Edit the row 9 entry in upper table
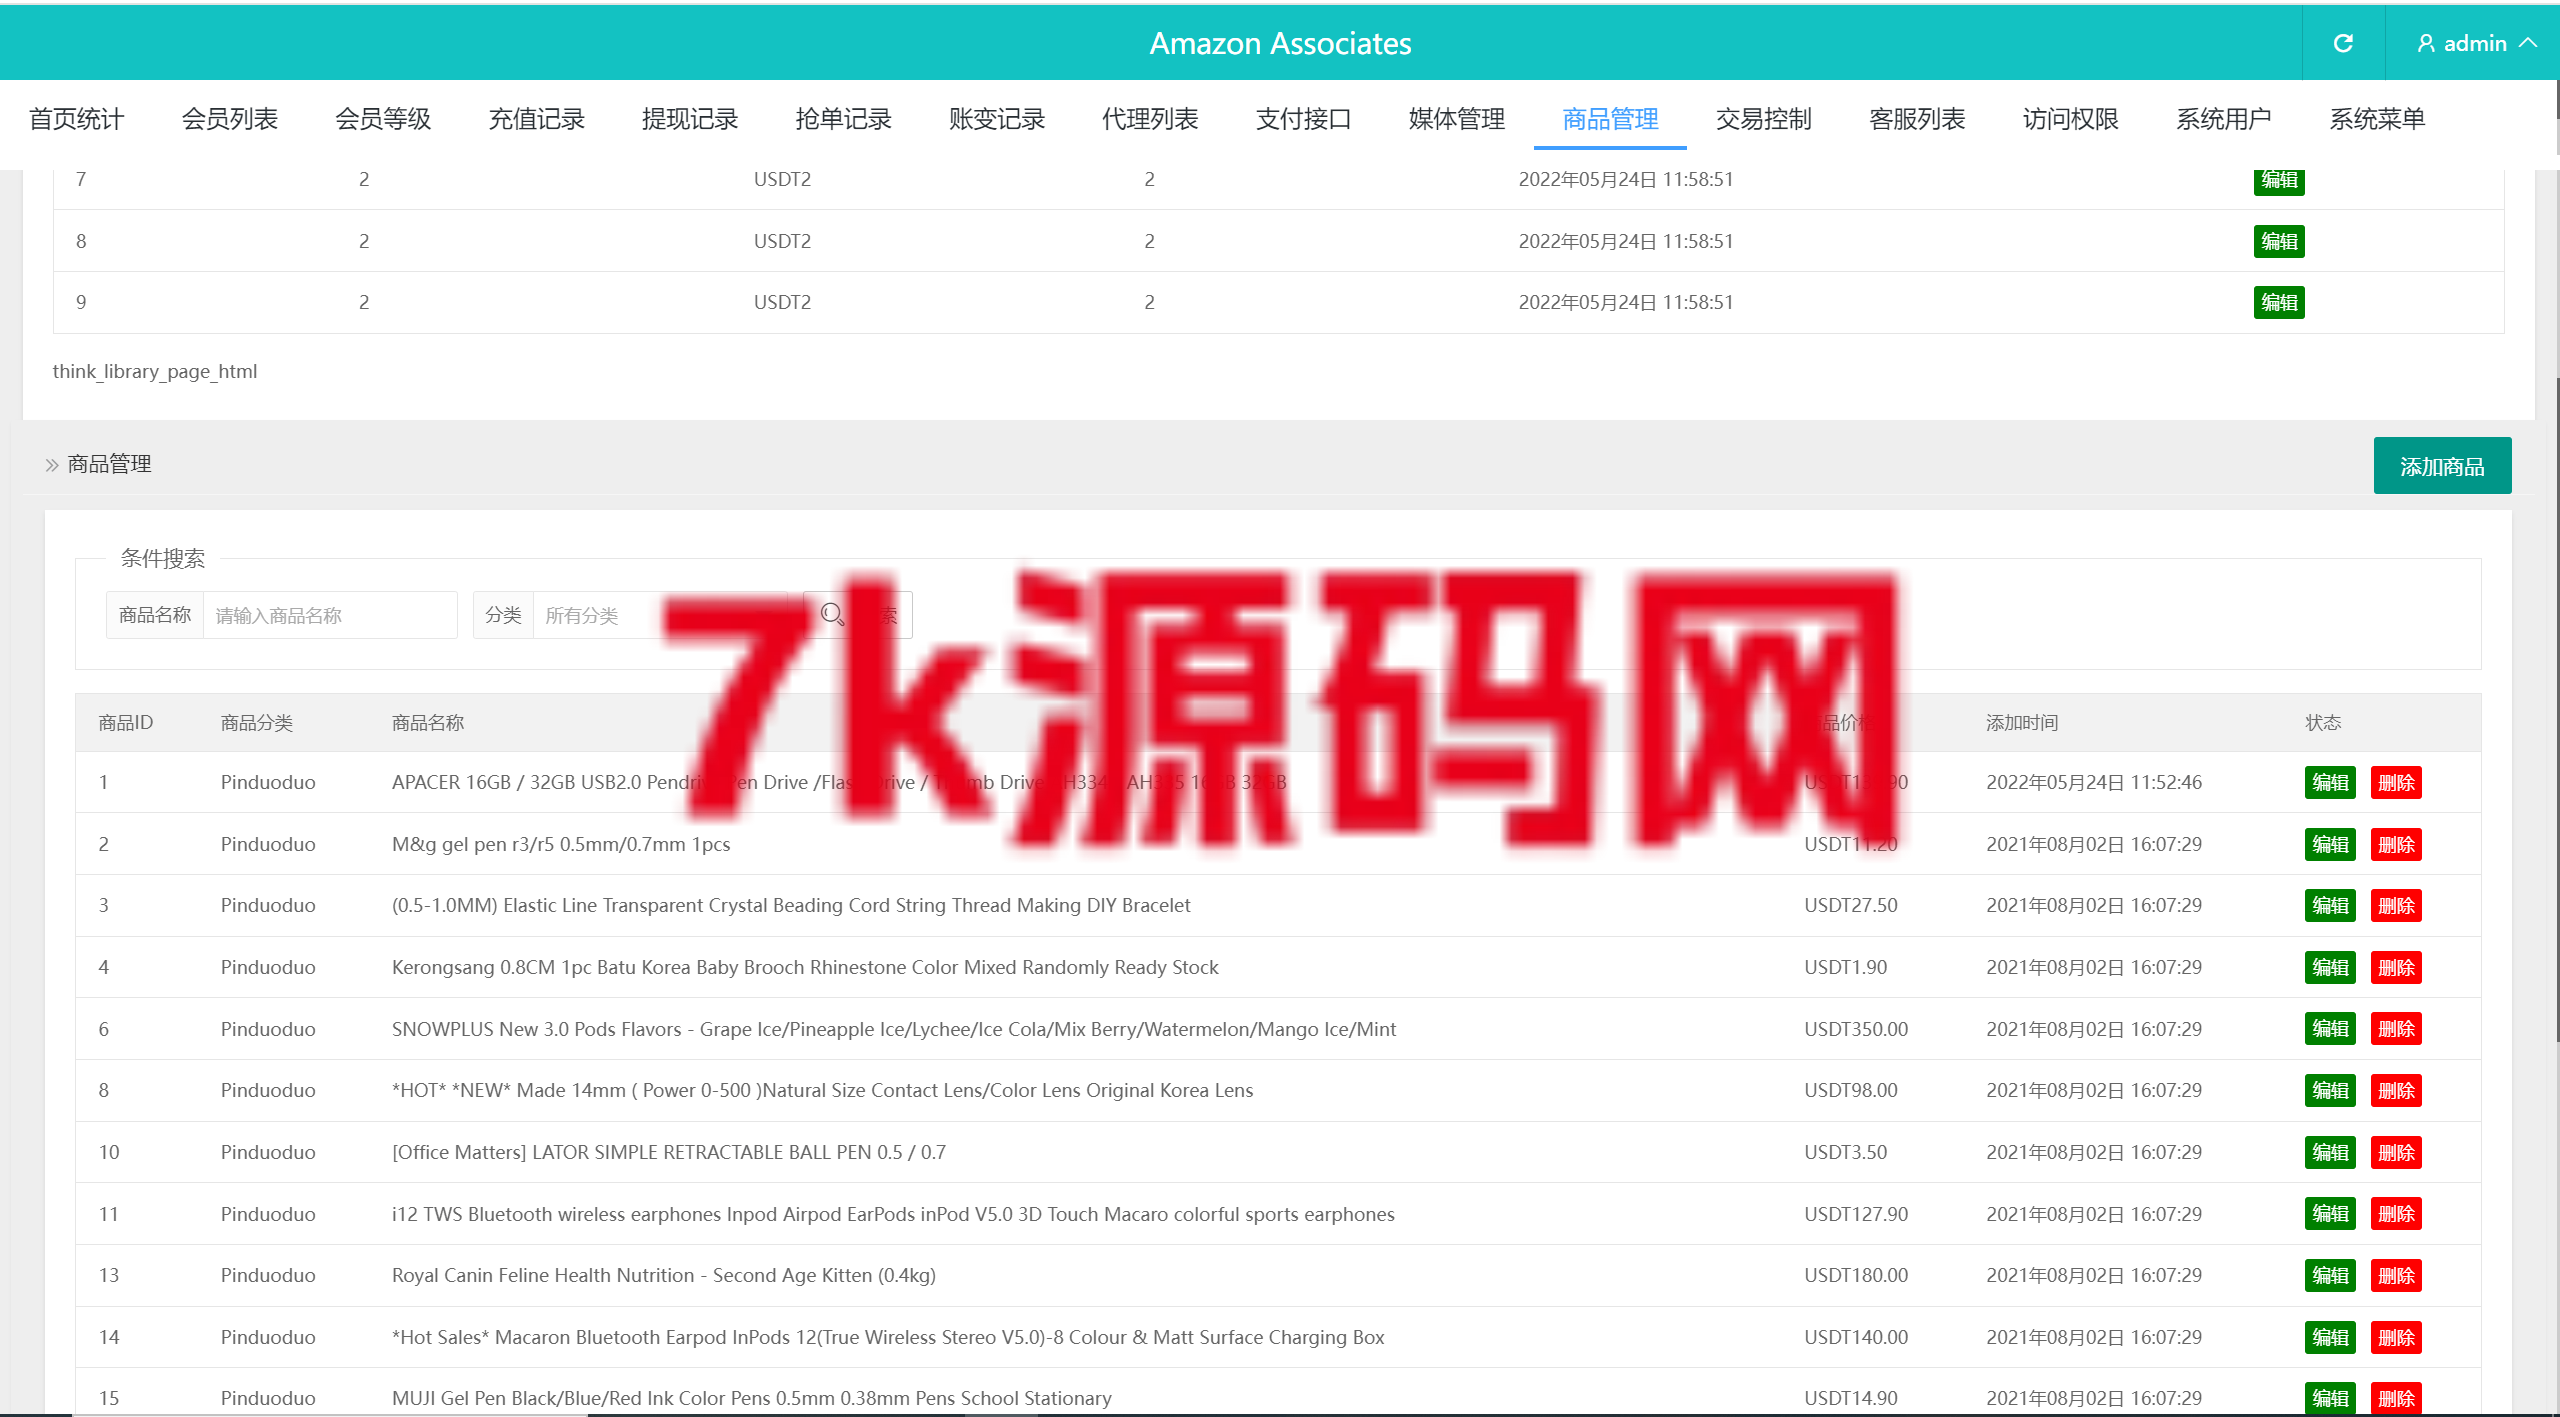 tap(2279, 302)
